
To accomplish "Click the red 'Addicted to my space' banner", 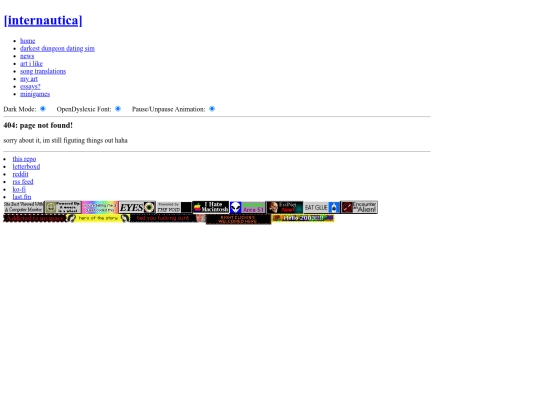I will click(x=34, y=218).
